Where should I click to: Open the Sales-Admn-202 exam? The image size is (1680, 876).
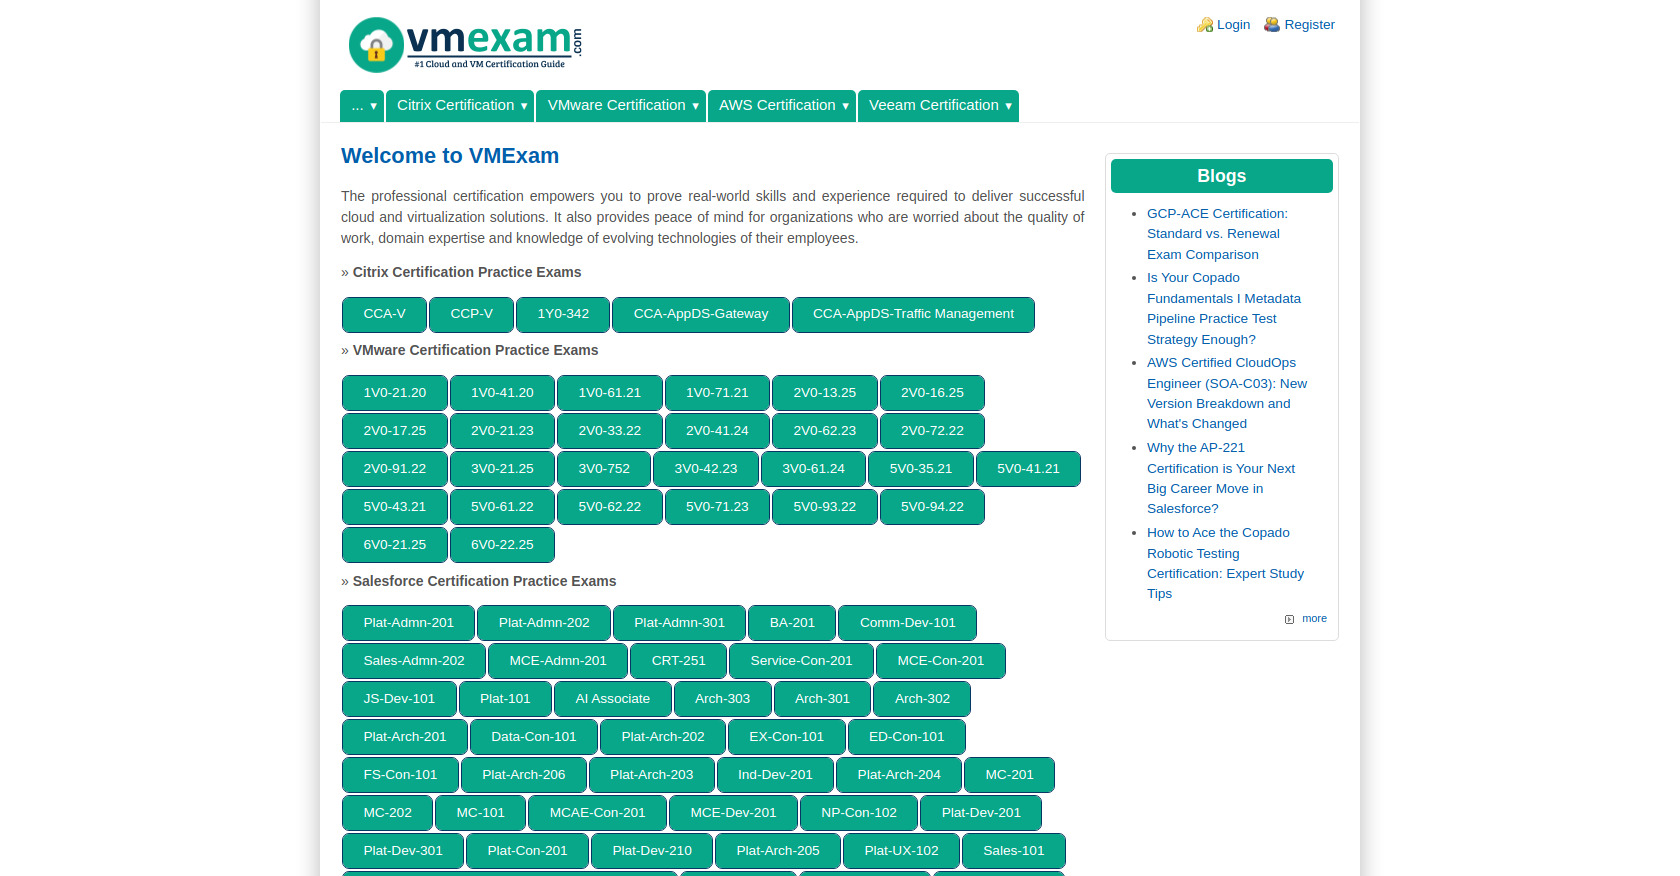(414, 661)
